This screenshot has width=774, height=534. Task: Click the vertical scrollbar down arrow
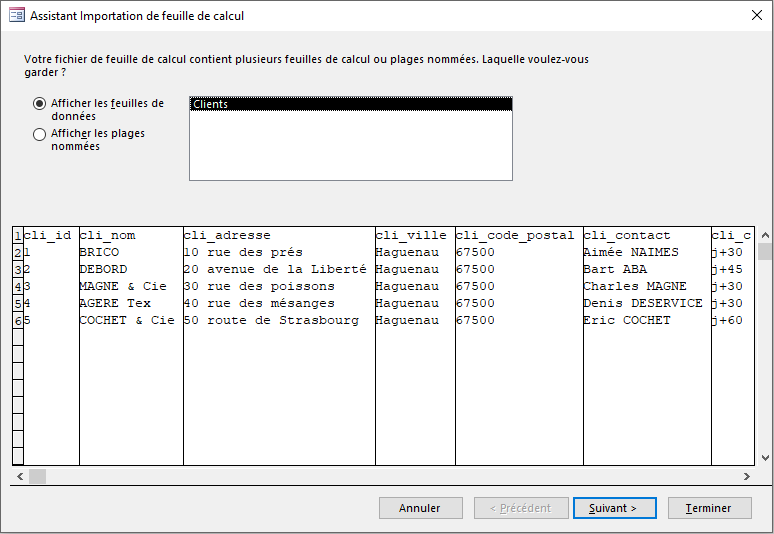coord(764,458)
